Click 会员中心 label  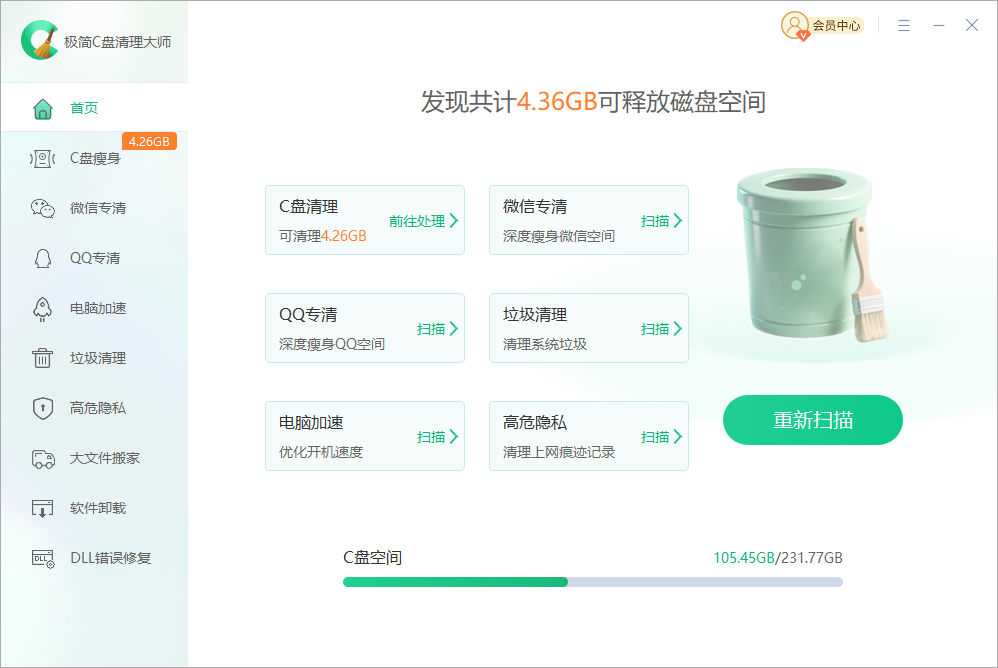pyautogui.click(x=836, y=25)
